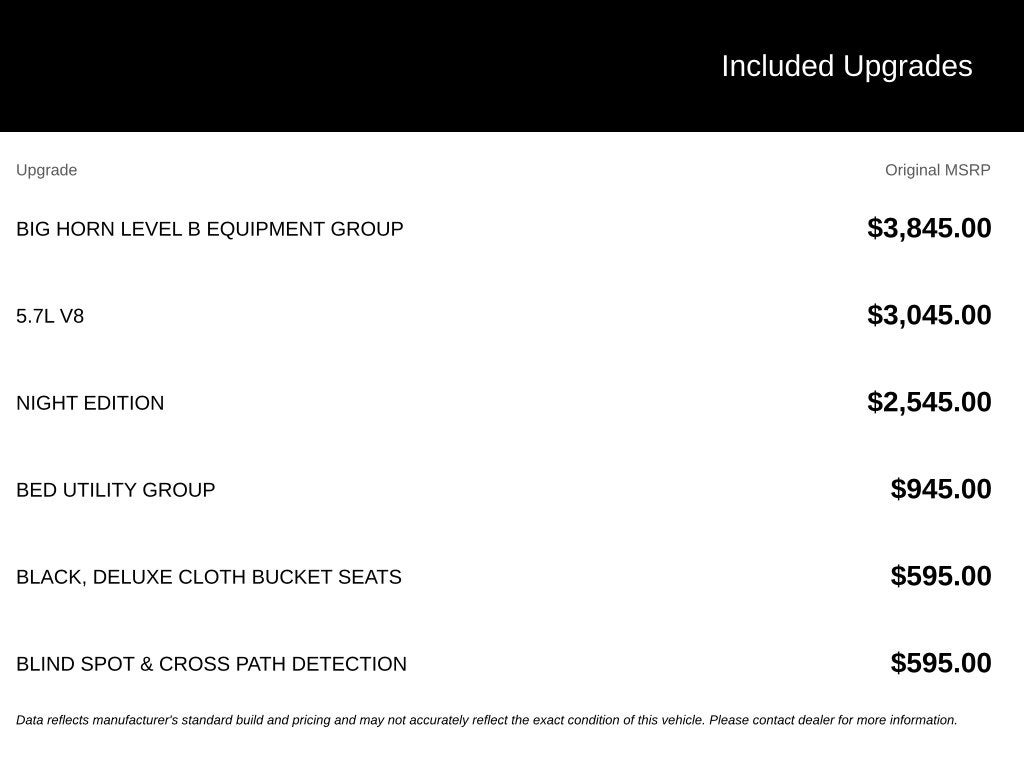Select BLIND SPOT & CROSS PATH DETECTION

point(212,664)
